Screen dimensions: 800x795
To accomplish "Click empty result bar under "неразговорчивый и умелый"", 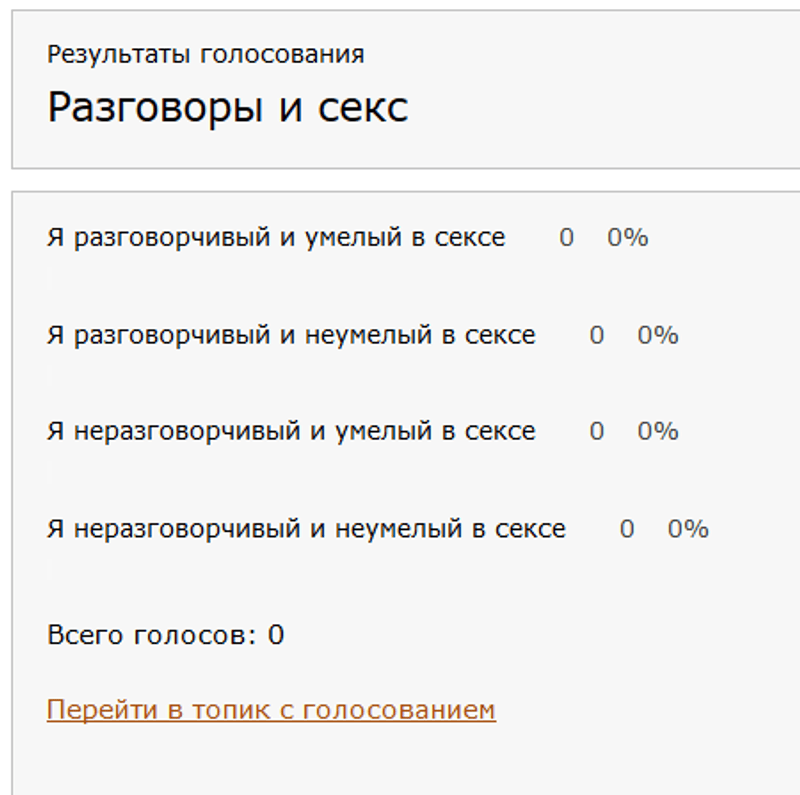I will pyautogui.click(x=49, y=473).
